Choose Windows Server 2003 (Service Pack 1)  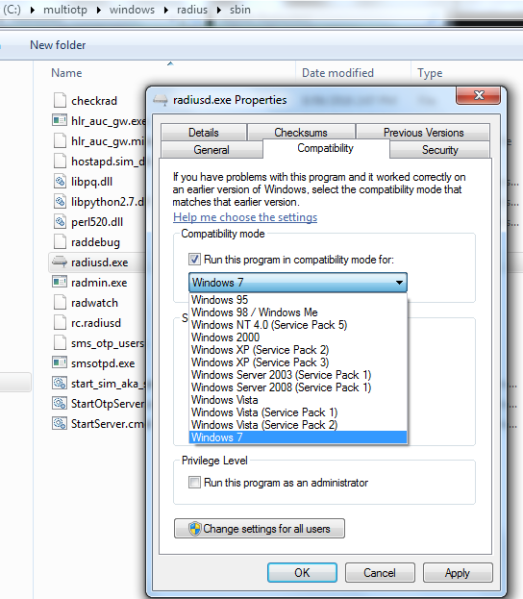298,375
